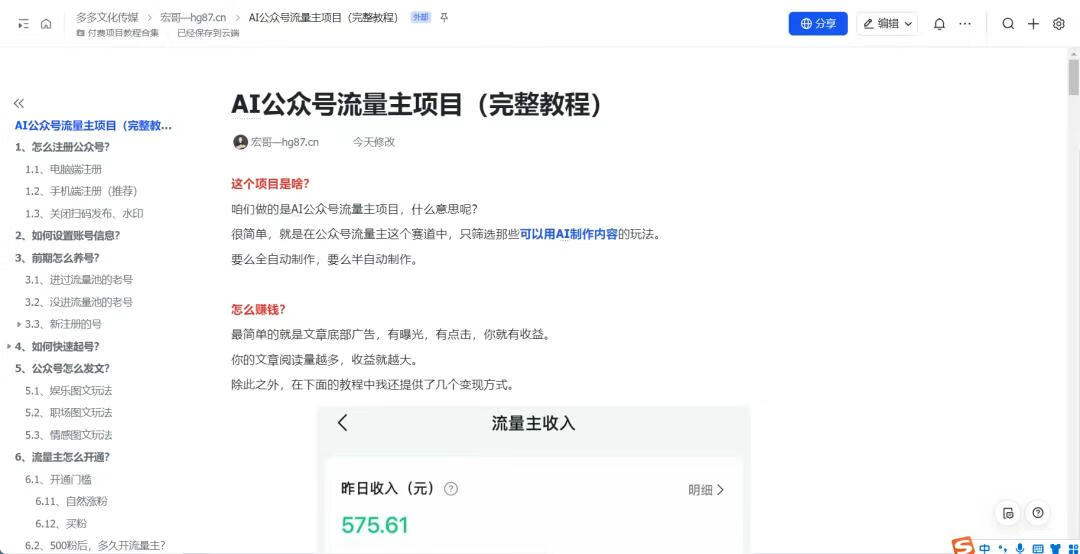Screen dimensions: 1080x554
Task: Open the settings gear
Action: [1059, 24]
